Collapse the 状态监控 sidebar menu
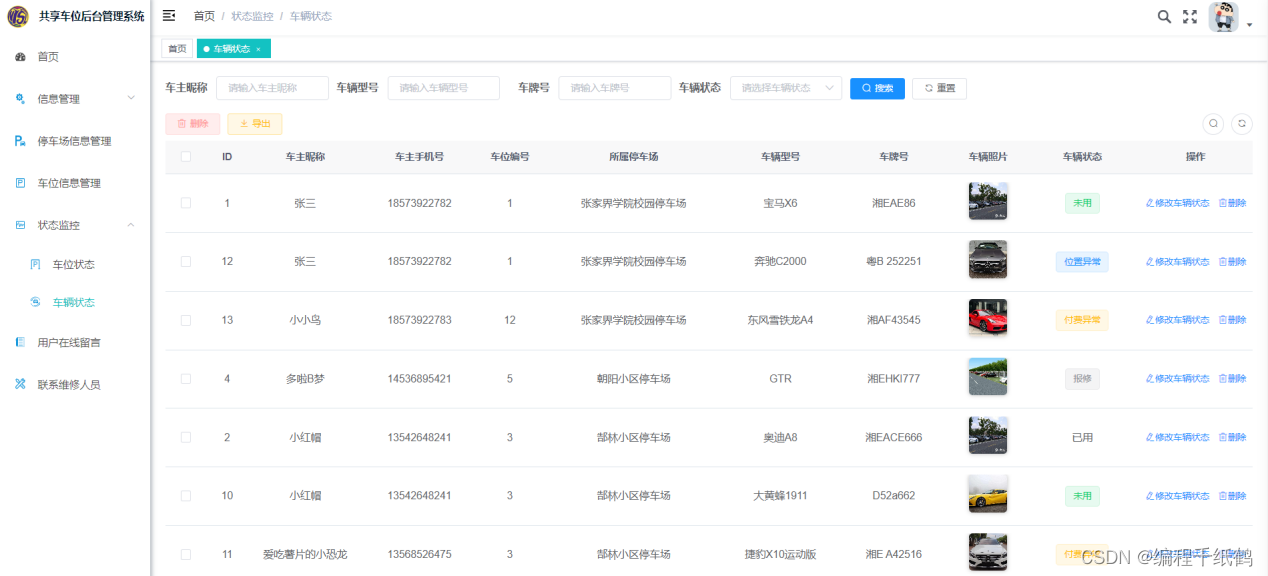Viewport: 1268px width, 576px height. click(75, 225)
